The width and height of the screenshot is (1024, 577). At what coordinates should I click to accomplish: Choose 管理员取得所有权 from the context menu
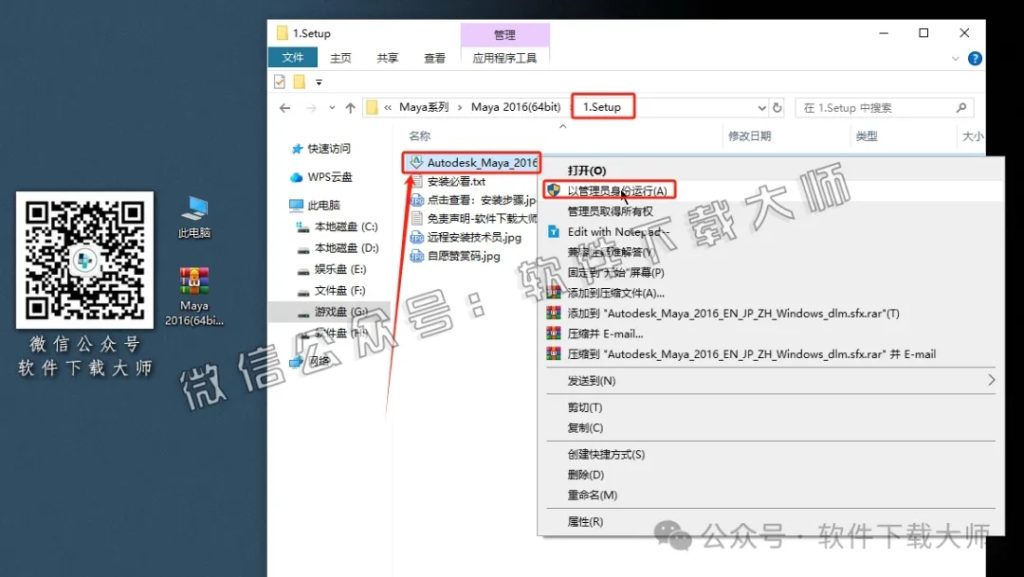[x=611, y=211]
